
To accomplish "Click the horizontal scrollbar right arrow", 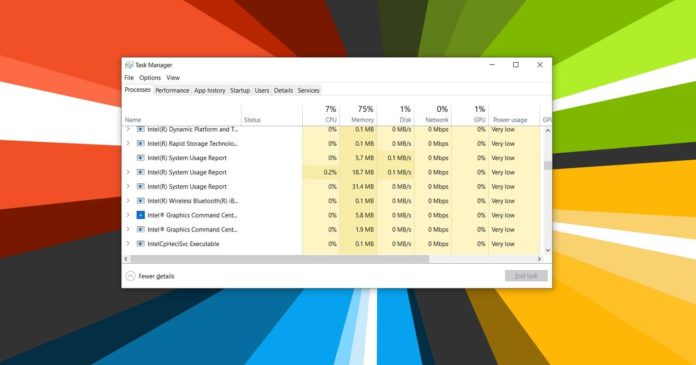I will coord(539,259).
